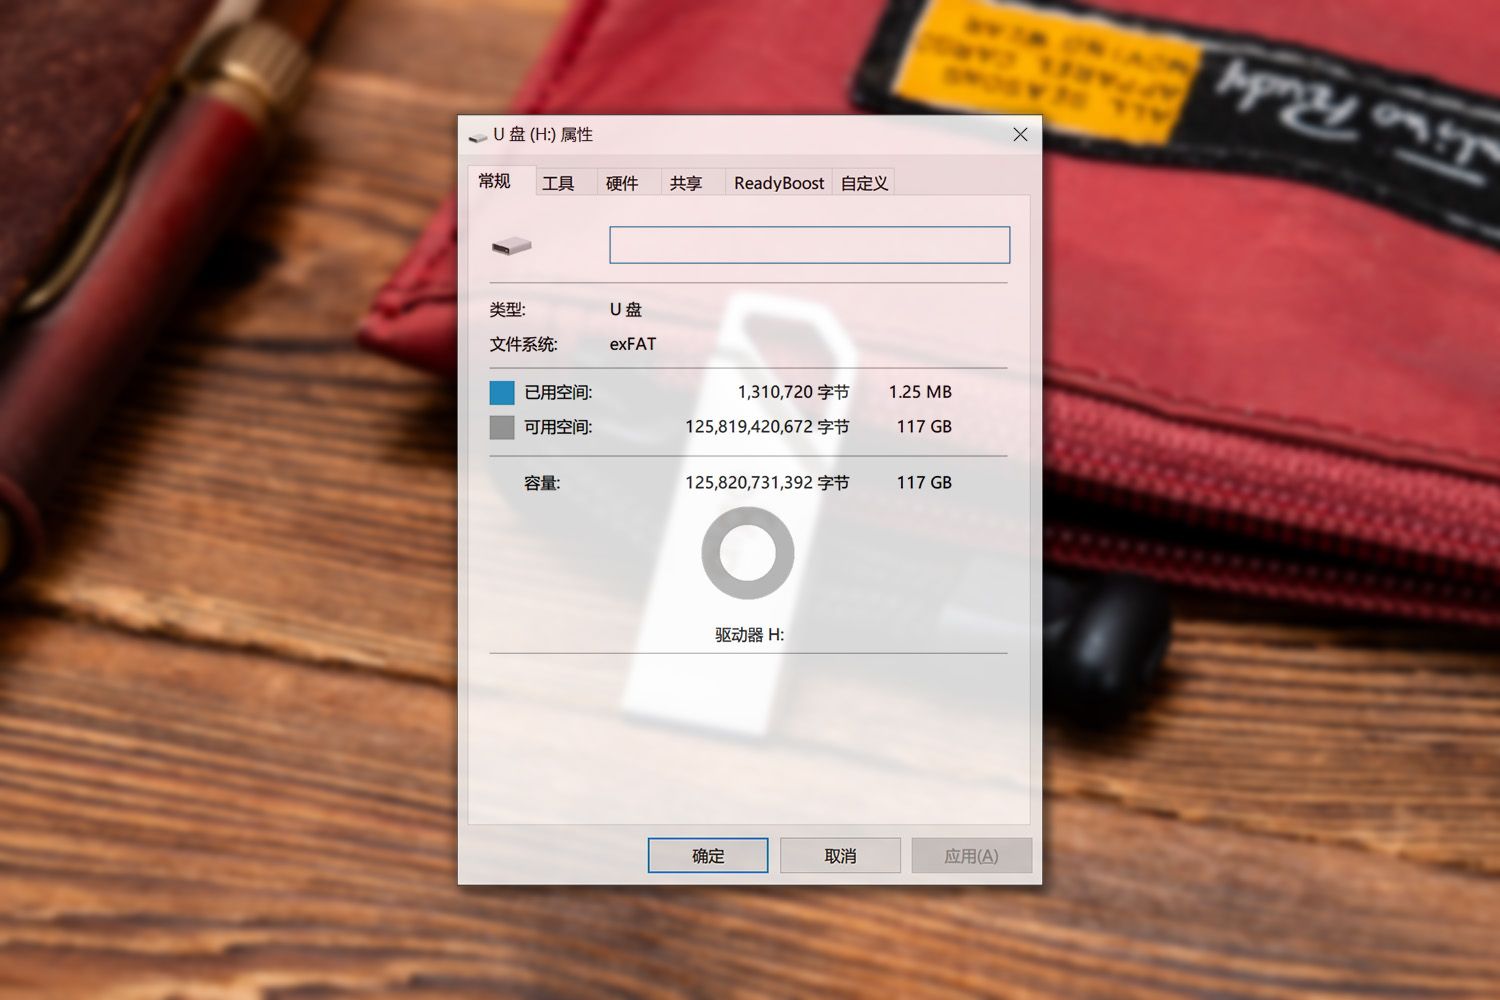The width and height of the screenshot is (1500, 1000).
Task: Click the 117 GB free space size value
Action: (x=924, y=427)
